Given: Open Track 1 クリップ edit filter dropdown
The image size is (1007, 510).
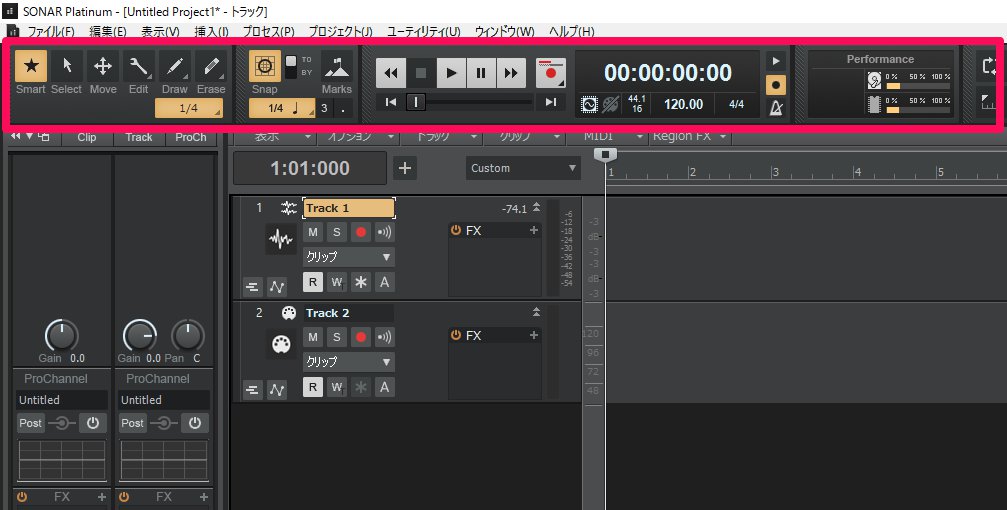Looking at the screenshot, I should 349,256.
